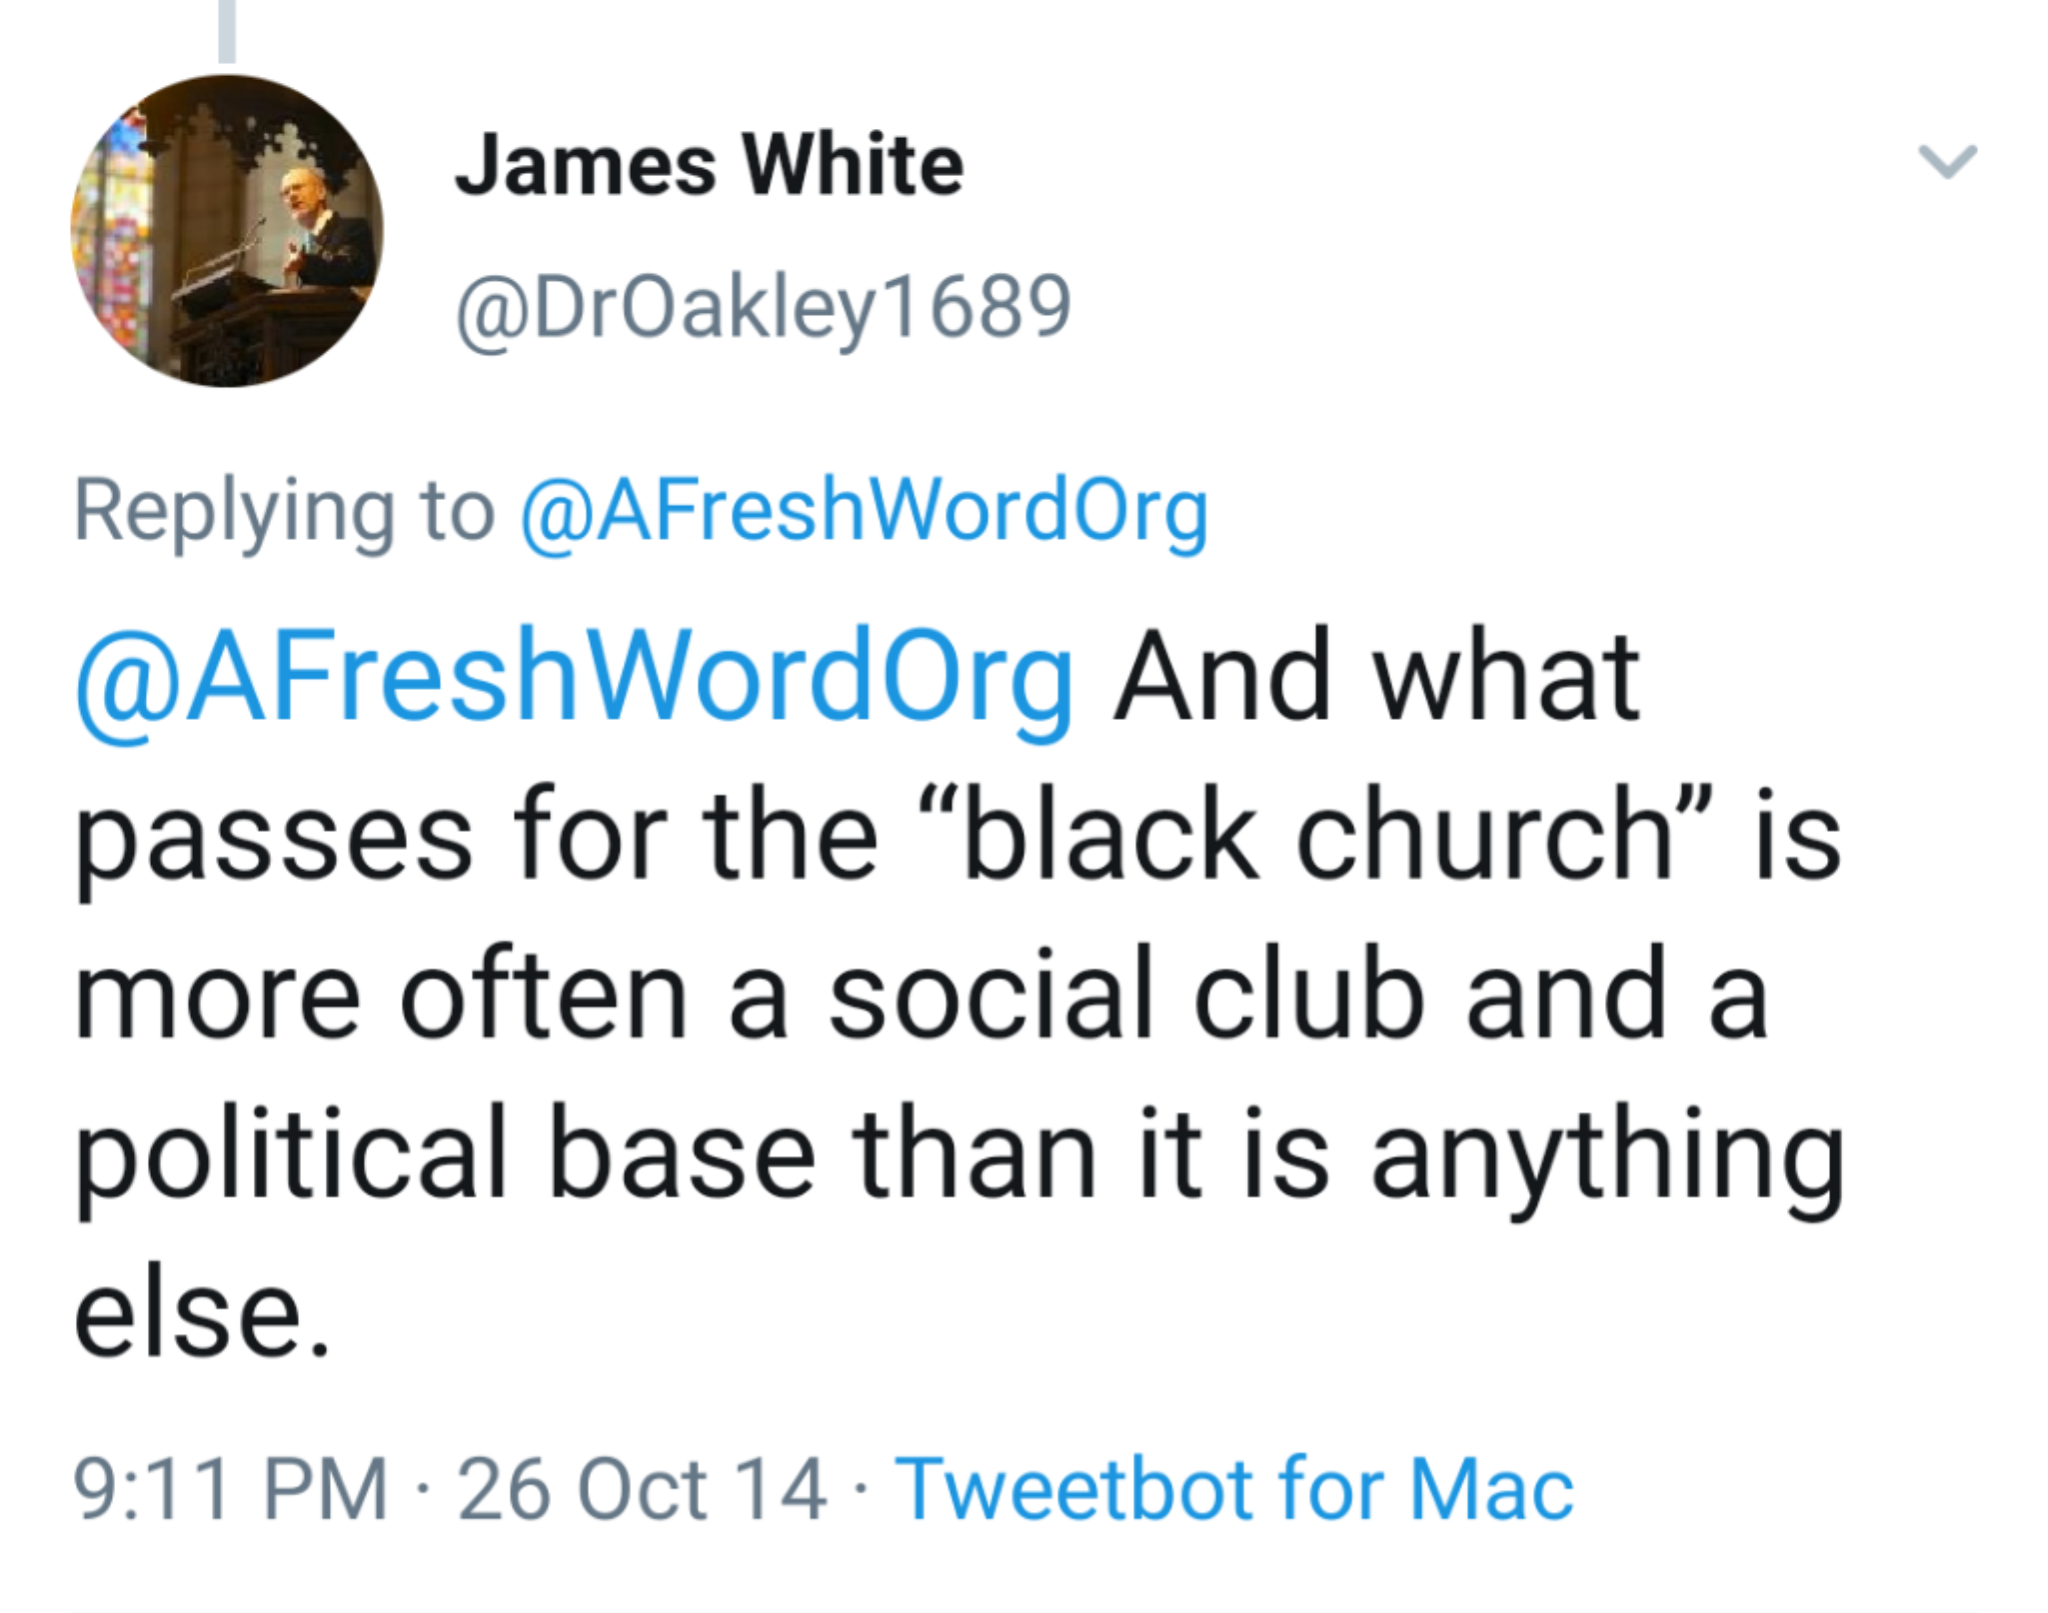2048x1613 pixels.
Task: Click the word "anything" in the tweet
Action: (1607, 1156)
